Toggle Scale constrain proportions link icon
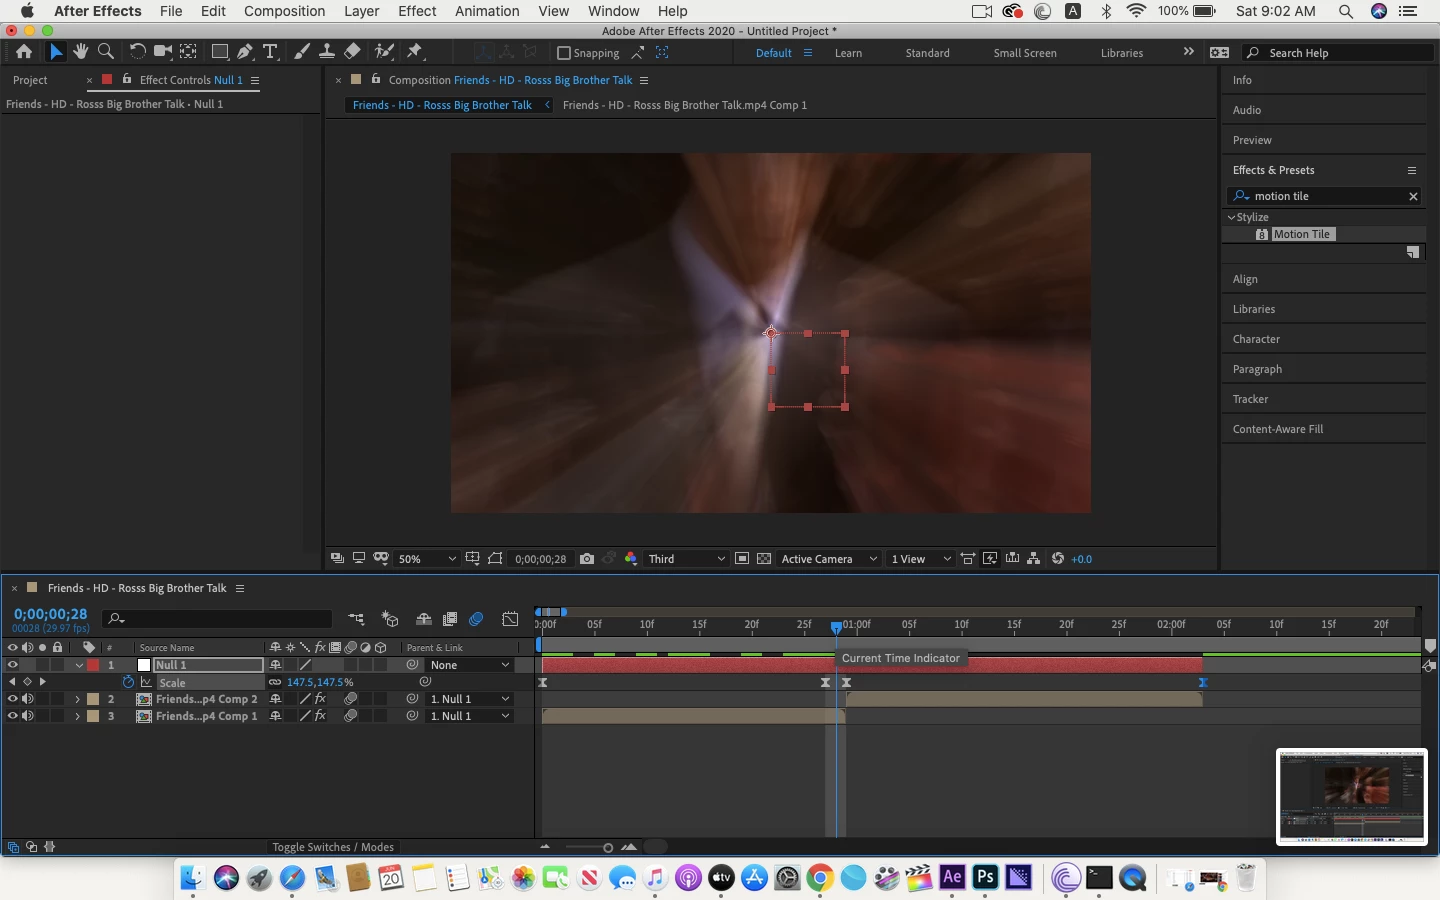The height and width of the screenshot is (900, 1440). tap(275, 682)
